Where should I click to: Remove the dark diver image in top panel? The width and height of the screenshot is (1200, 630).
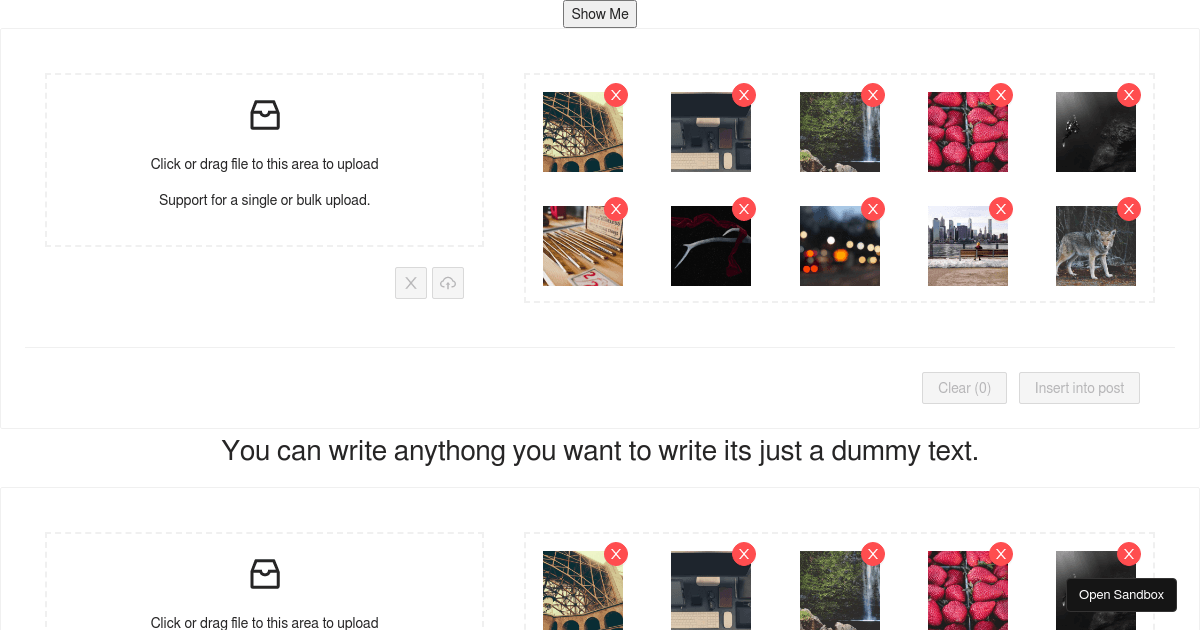click(x=1129, y=95)
